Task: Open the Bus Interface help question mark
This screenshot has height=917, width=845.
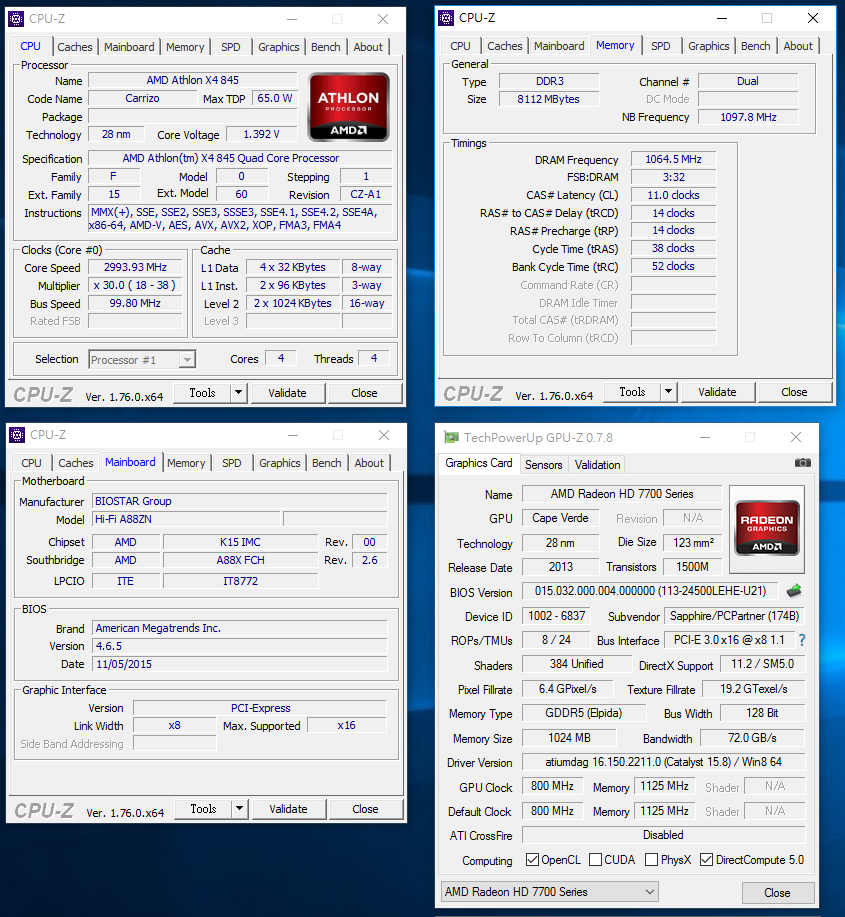Action: (802, 640)
